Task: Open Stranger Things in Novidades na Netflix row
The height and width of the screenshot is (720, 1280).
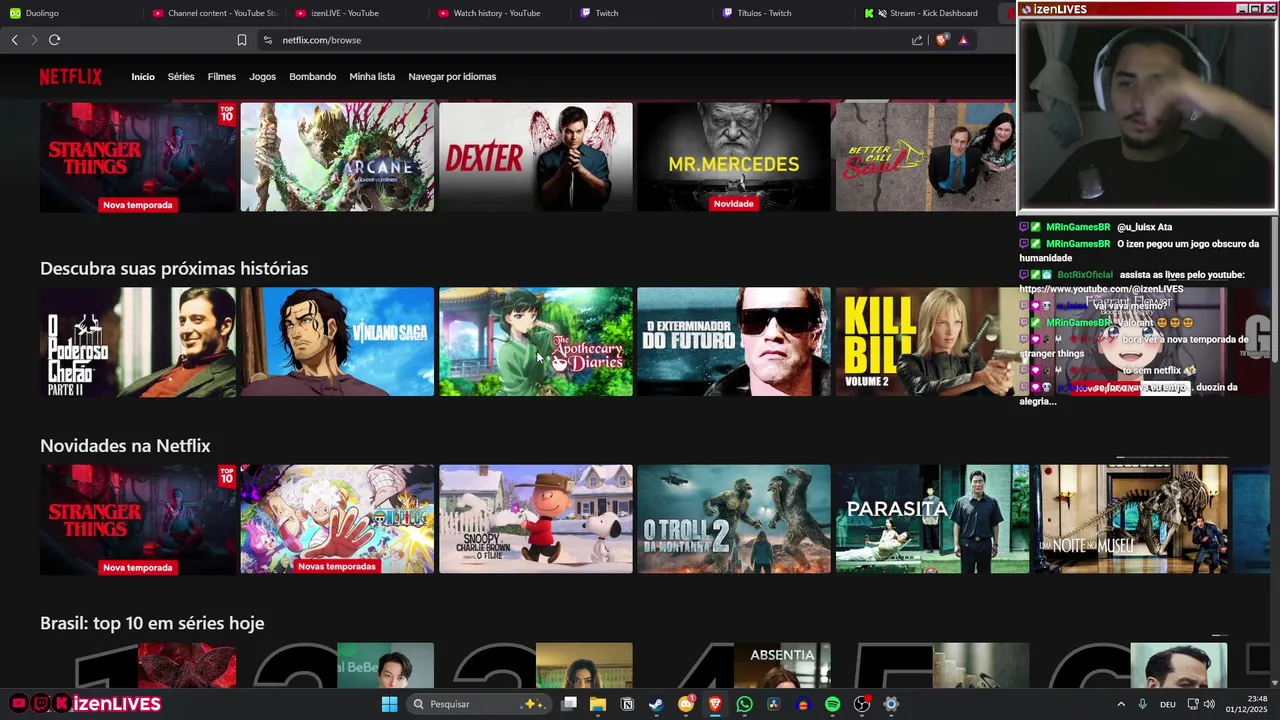Action: 138,519
